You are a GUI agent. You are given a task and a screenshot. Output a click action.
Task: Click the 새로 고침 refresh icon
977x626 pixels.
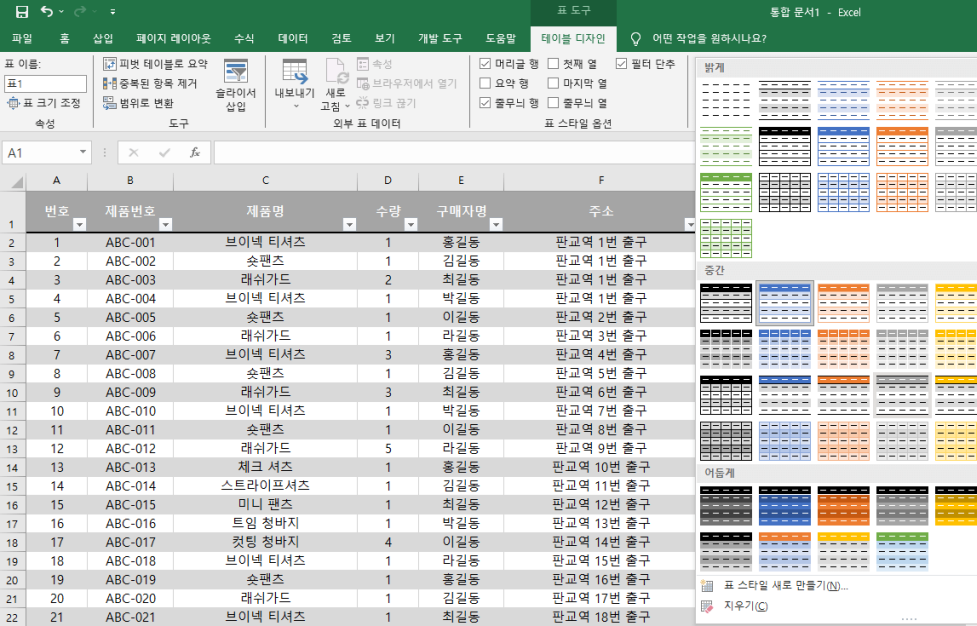335,72
